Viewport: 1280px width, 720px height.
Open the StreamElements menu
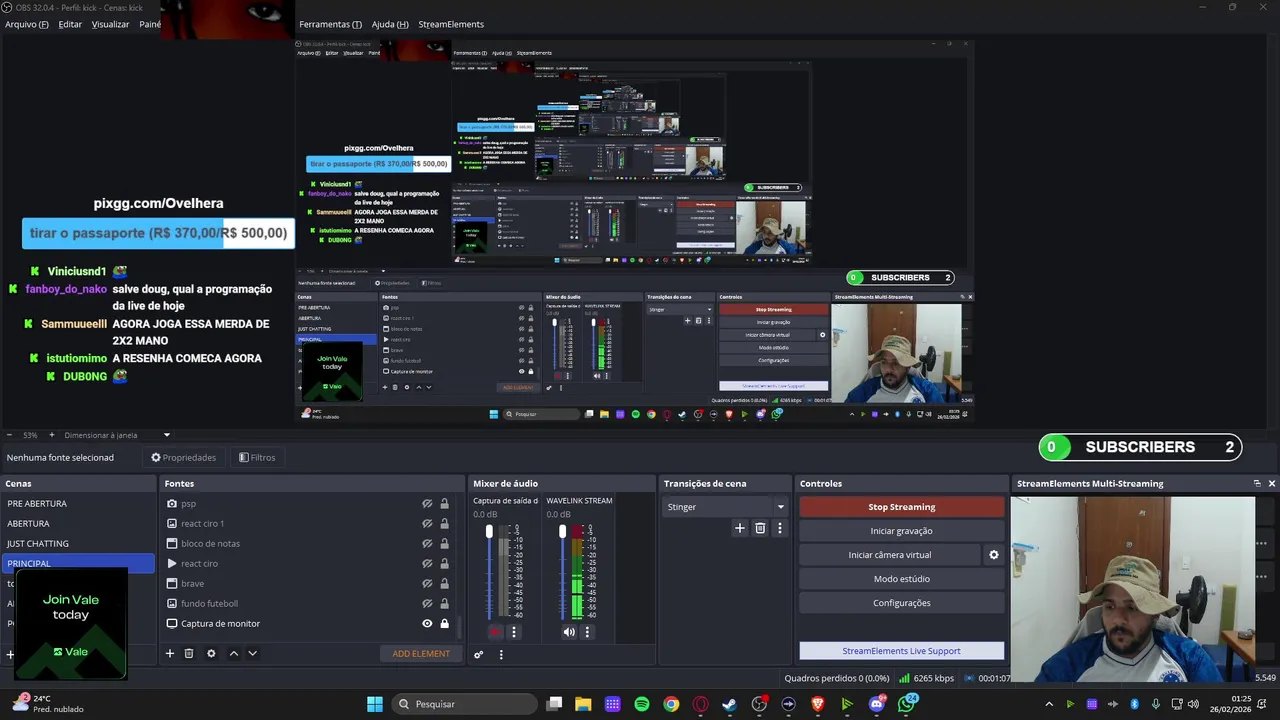point(451,24)
